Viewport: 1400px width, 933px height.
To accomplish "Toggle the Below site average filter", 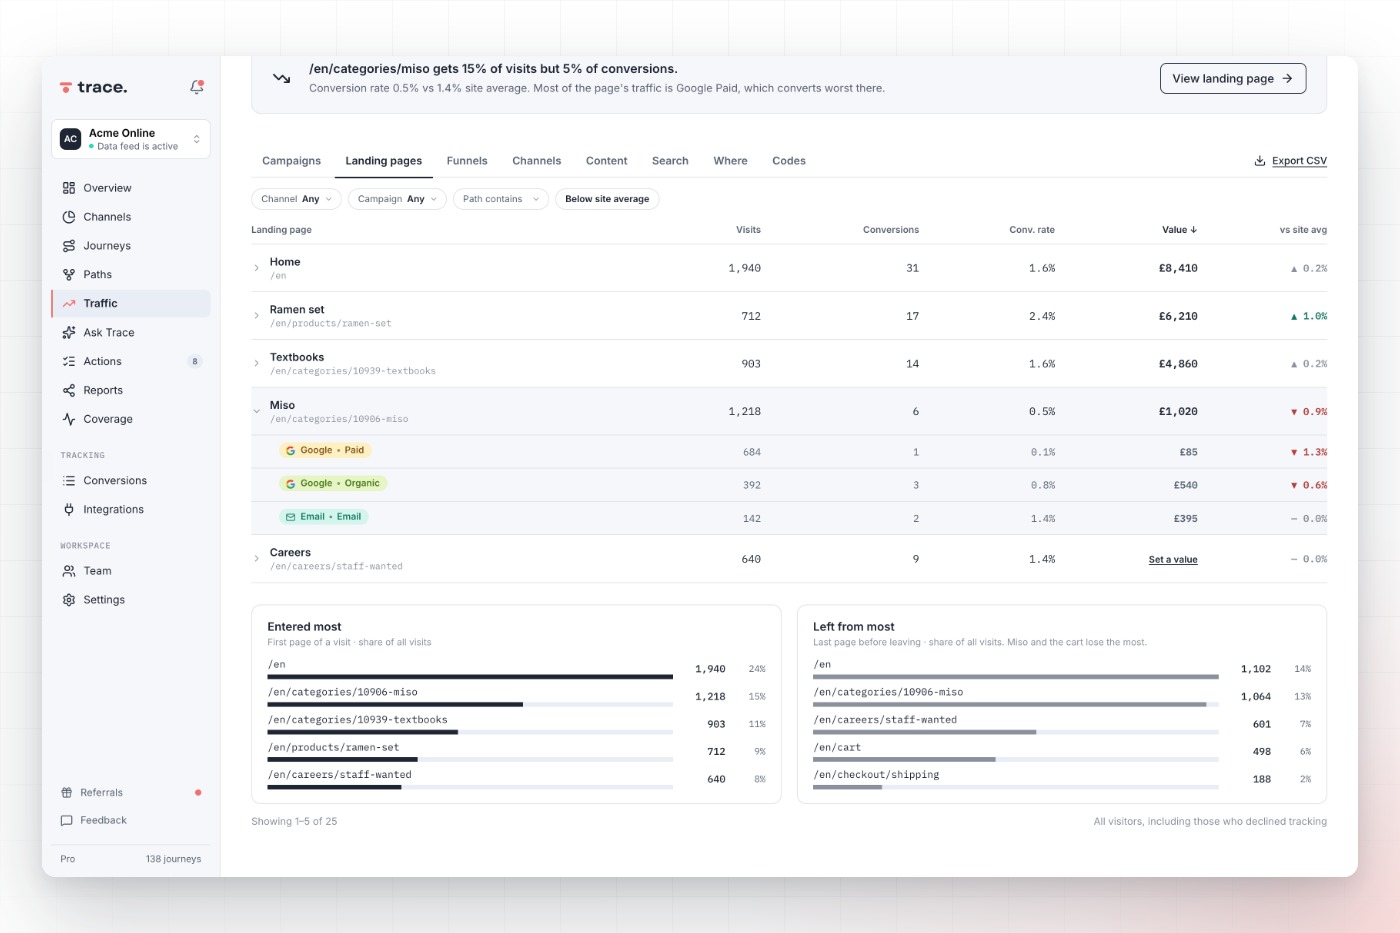I will click(607, 199).
